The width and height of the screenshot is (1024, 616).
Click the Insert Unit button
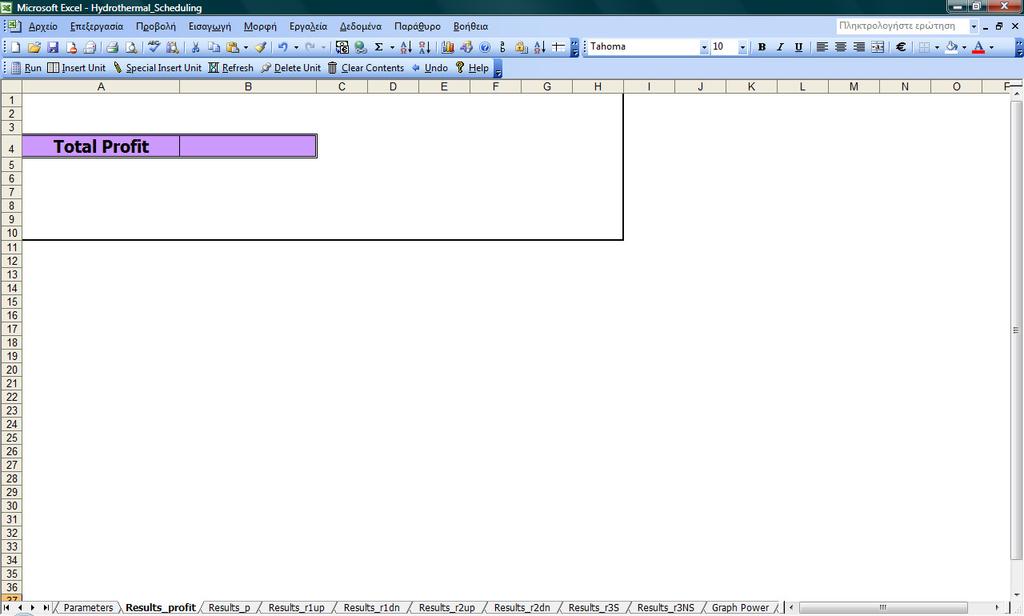pyautogui.click(x=76, y=68)
